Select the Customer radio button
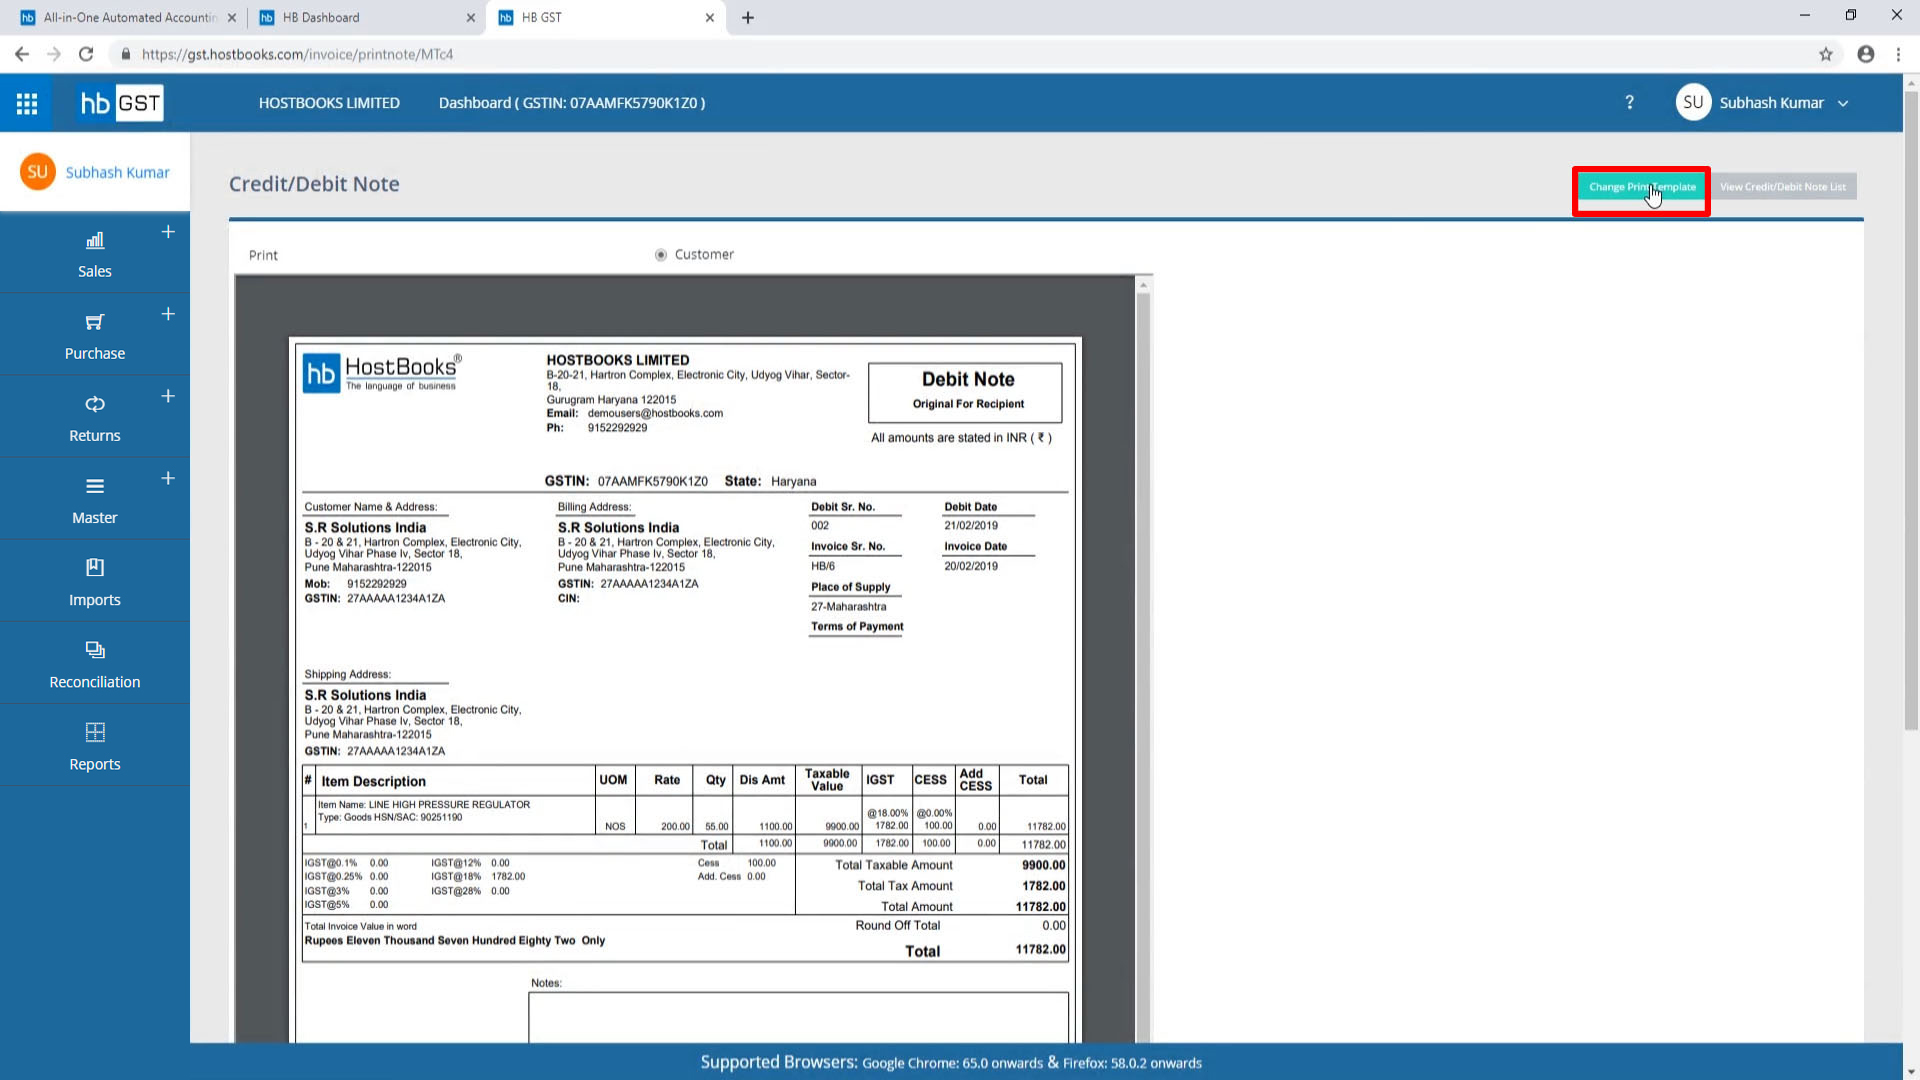The image size is (1920, 1080). (661, 255)
